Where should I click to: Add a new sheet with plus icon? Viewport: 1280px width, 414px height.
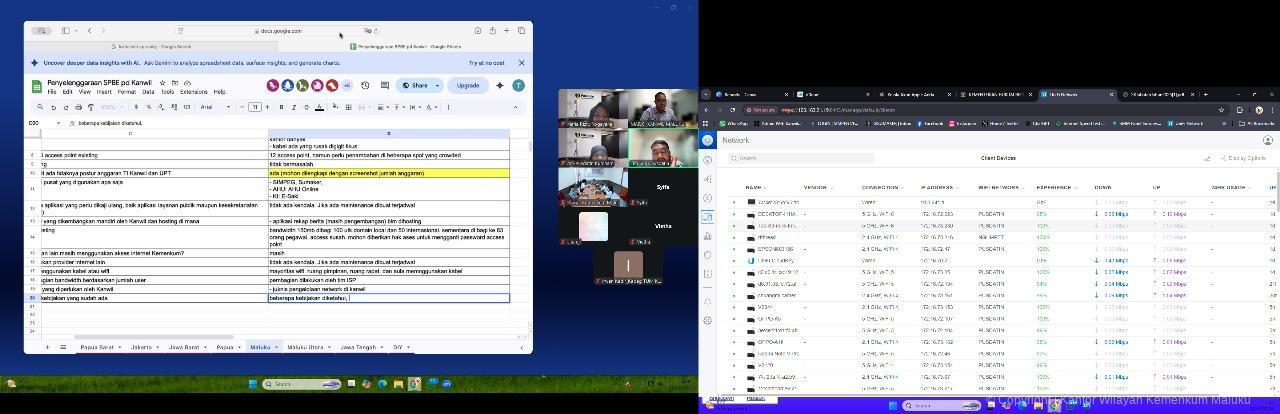[47, 347]
